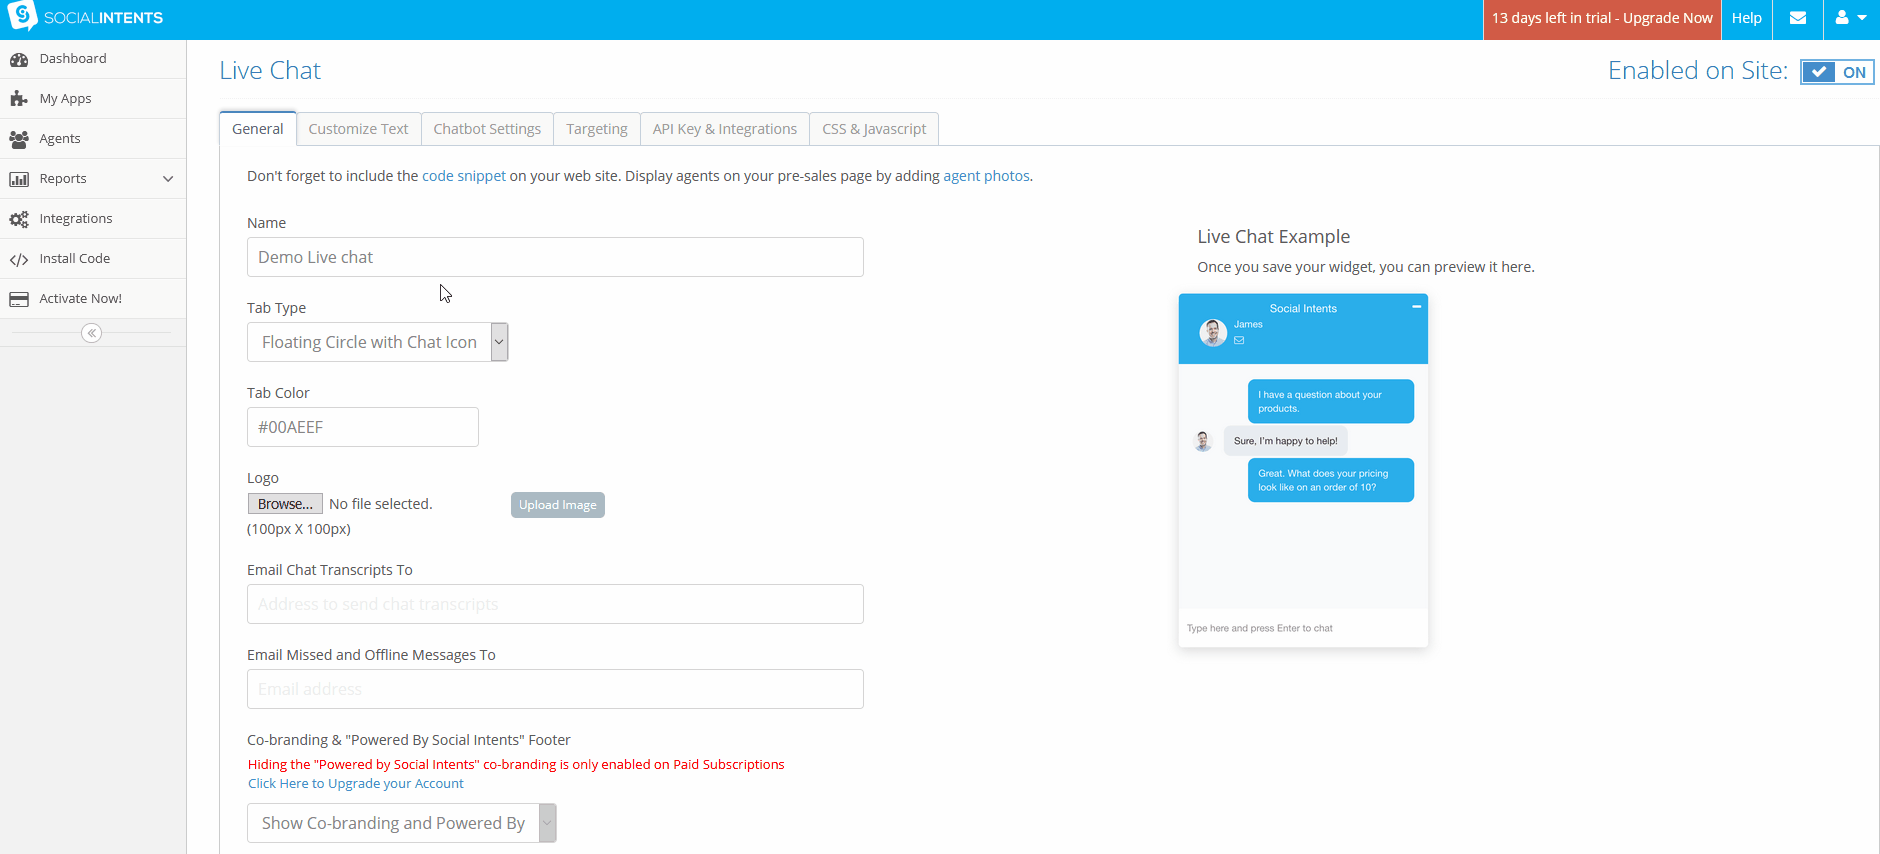Screen dimensions: 1880x854
Task: Click the 'Sure, I'm happy to help!' message
Action: [x=1286, y=441]
